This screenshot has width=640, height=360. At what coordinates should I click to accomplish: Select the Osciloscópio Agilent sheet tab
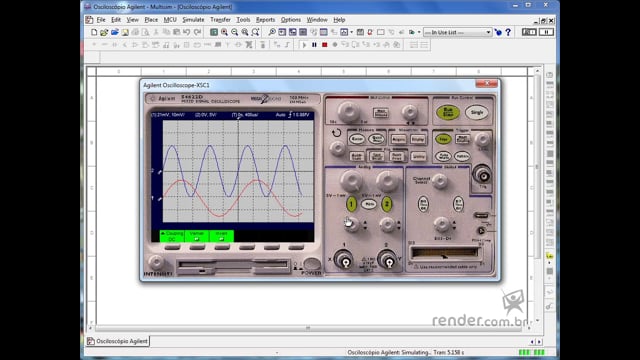(x=118, y=341)
